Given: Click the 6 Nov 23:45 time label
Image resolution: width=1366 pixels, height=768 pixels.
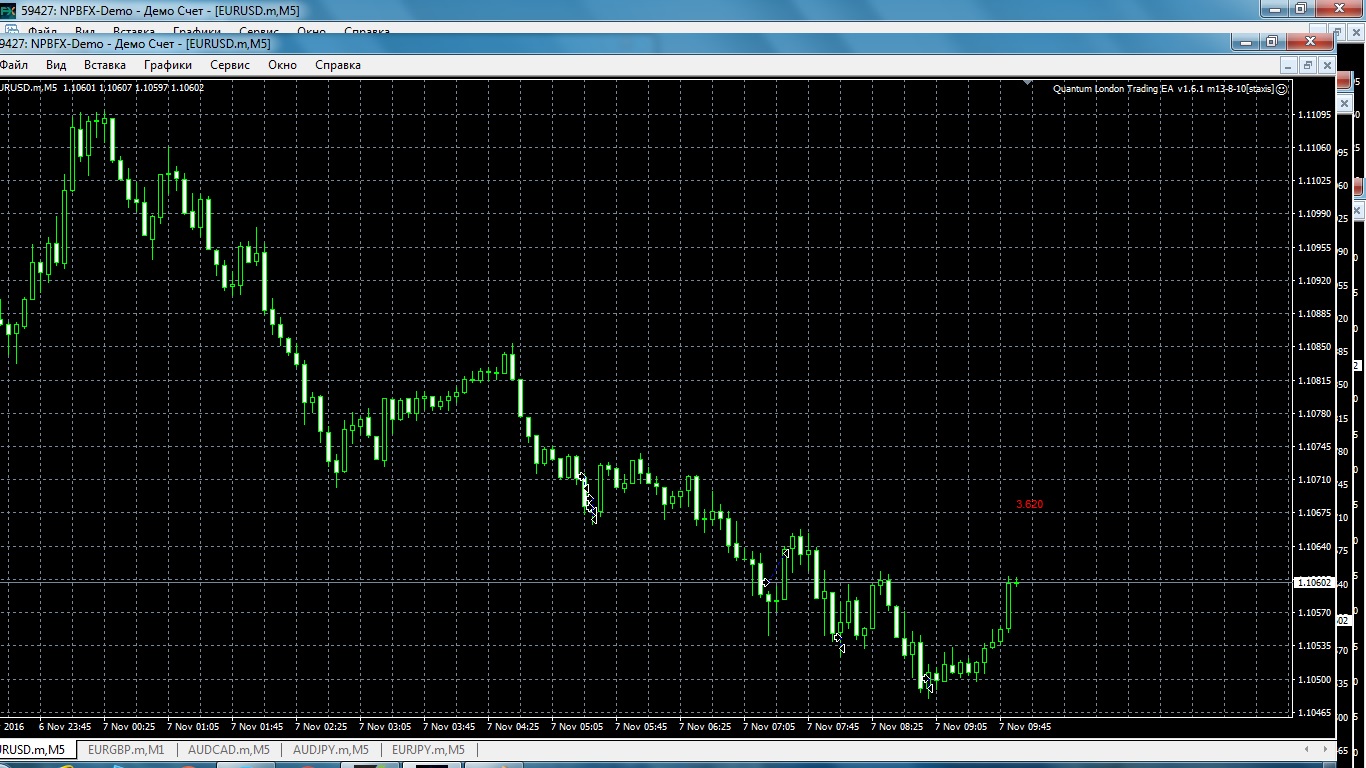Looking at the screenshot, I should tap(65, 727).
